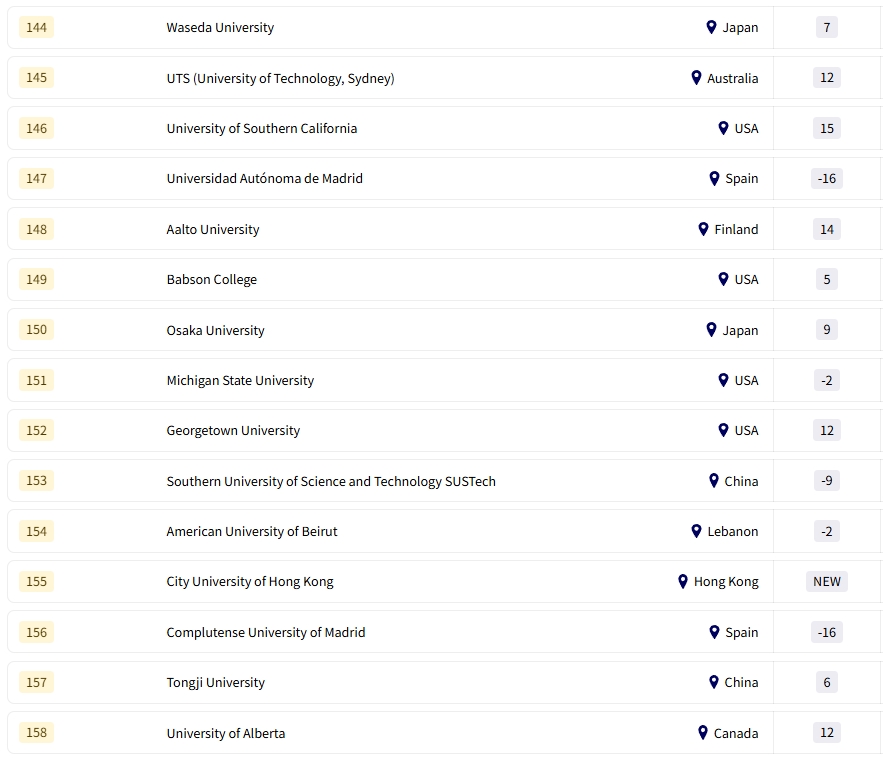Select Michigan State University row name
Viewport: 883px width, 761px height.
(240, 380)
